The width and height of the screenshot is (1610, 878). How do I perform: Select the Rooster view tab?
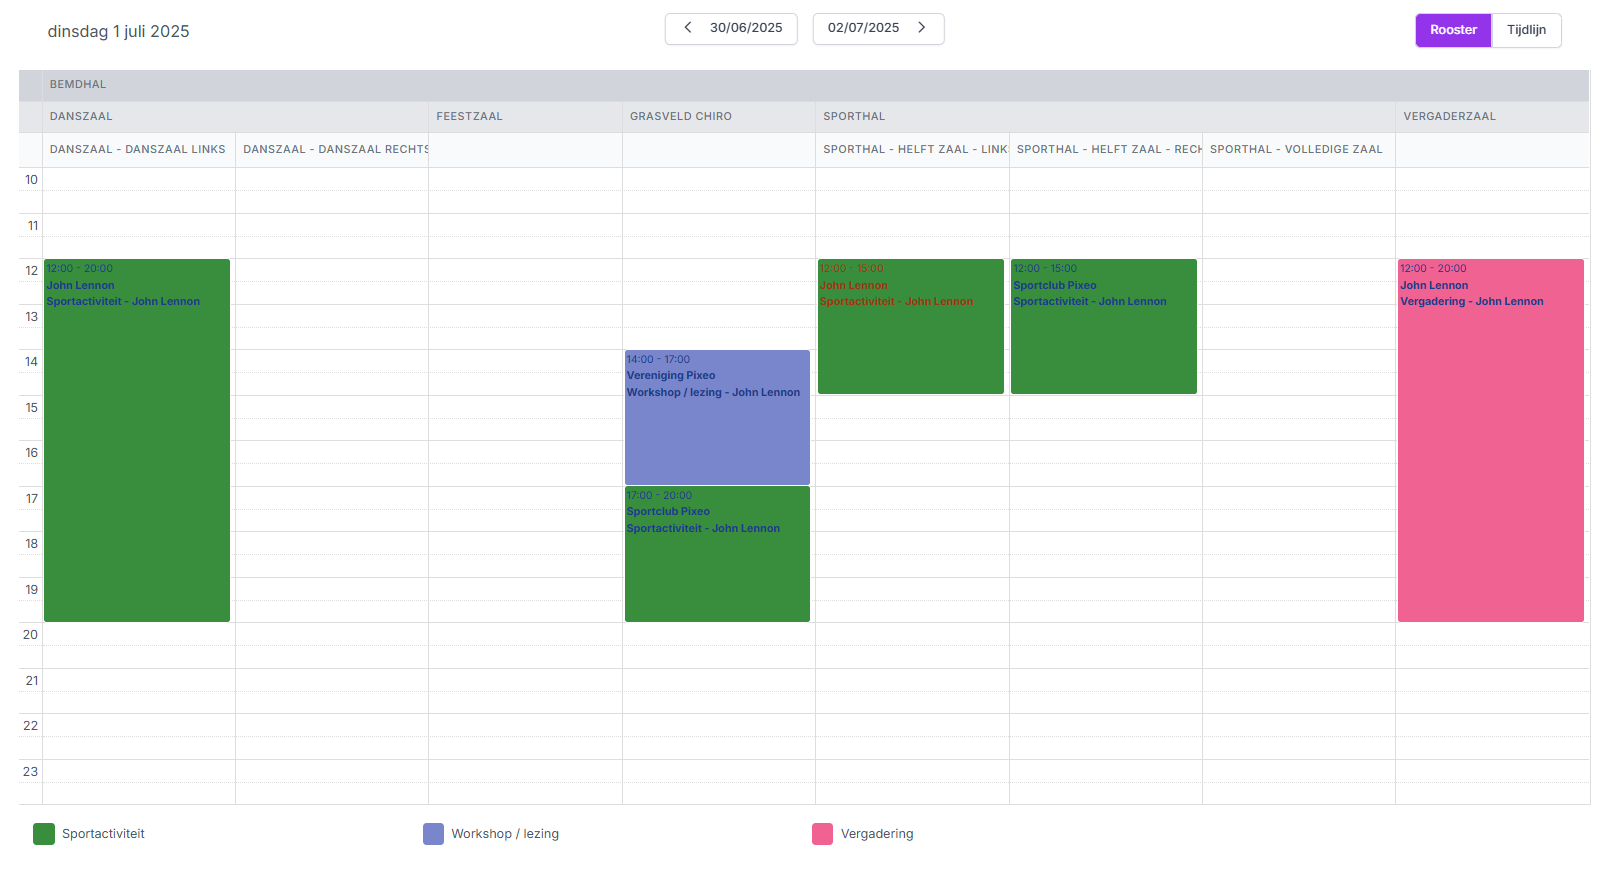[1452, 30]
